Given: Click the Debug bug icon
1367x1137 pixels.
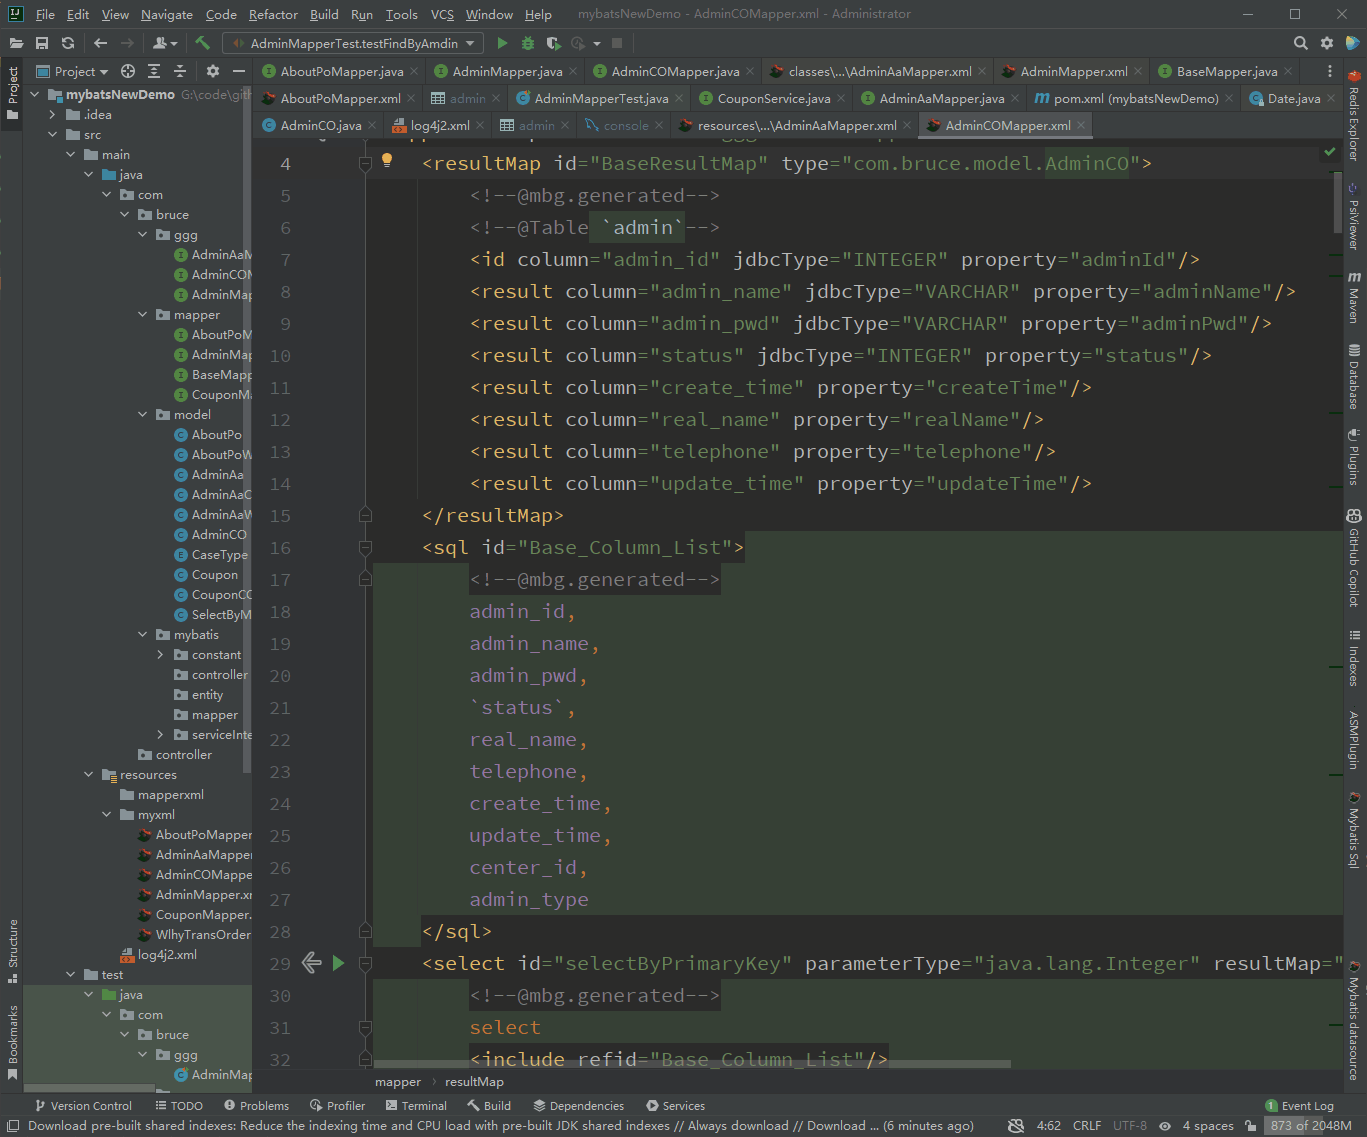Looking at the screenshot, I should [x=528, y=43].
